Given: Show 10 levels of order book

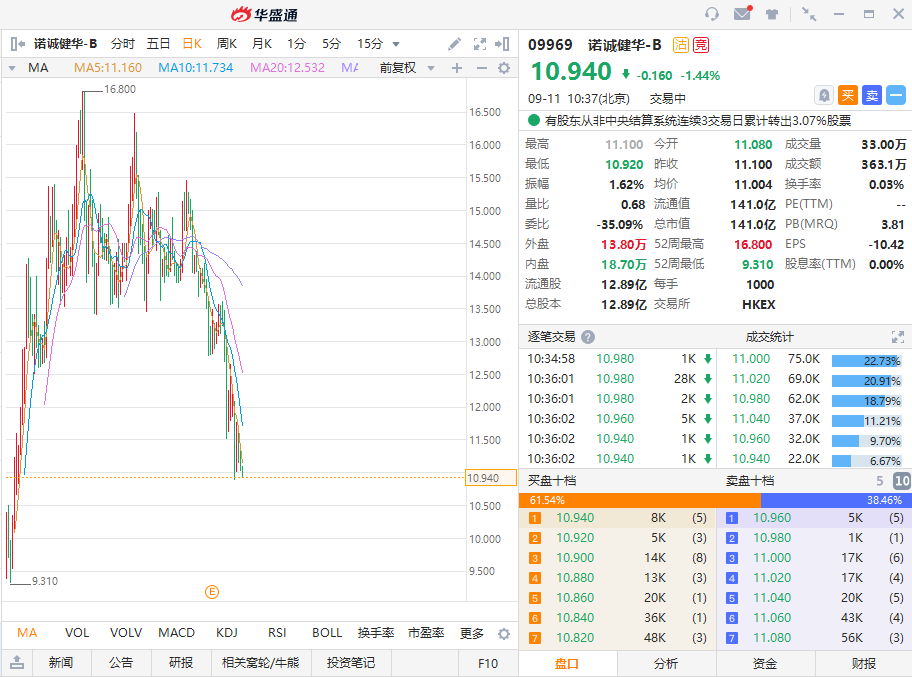Looking at the screenshot, I should coord(902,481).
